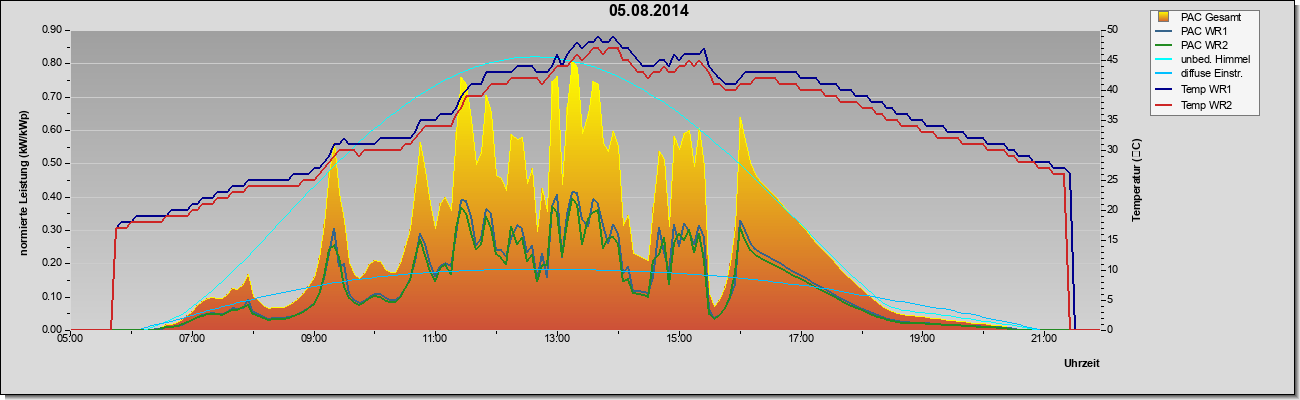This screenshot has height=400, width=1300.
Task: Click the 0.50 power axis value
Action: (x=52, y=163)
